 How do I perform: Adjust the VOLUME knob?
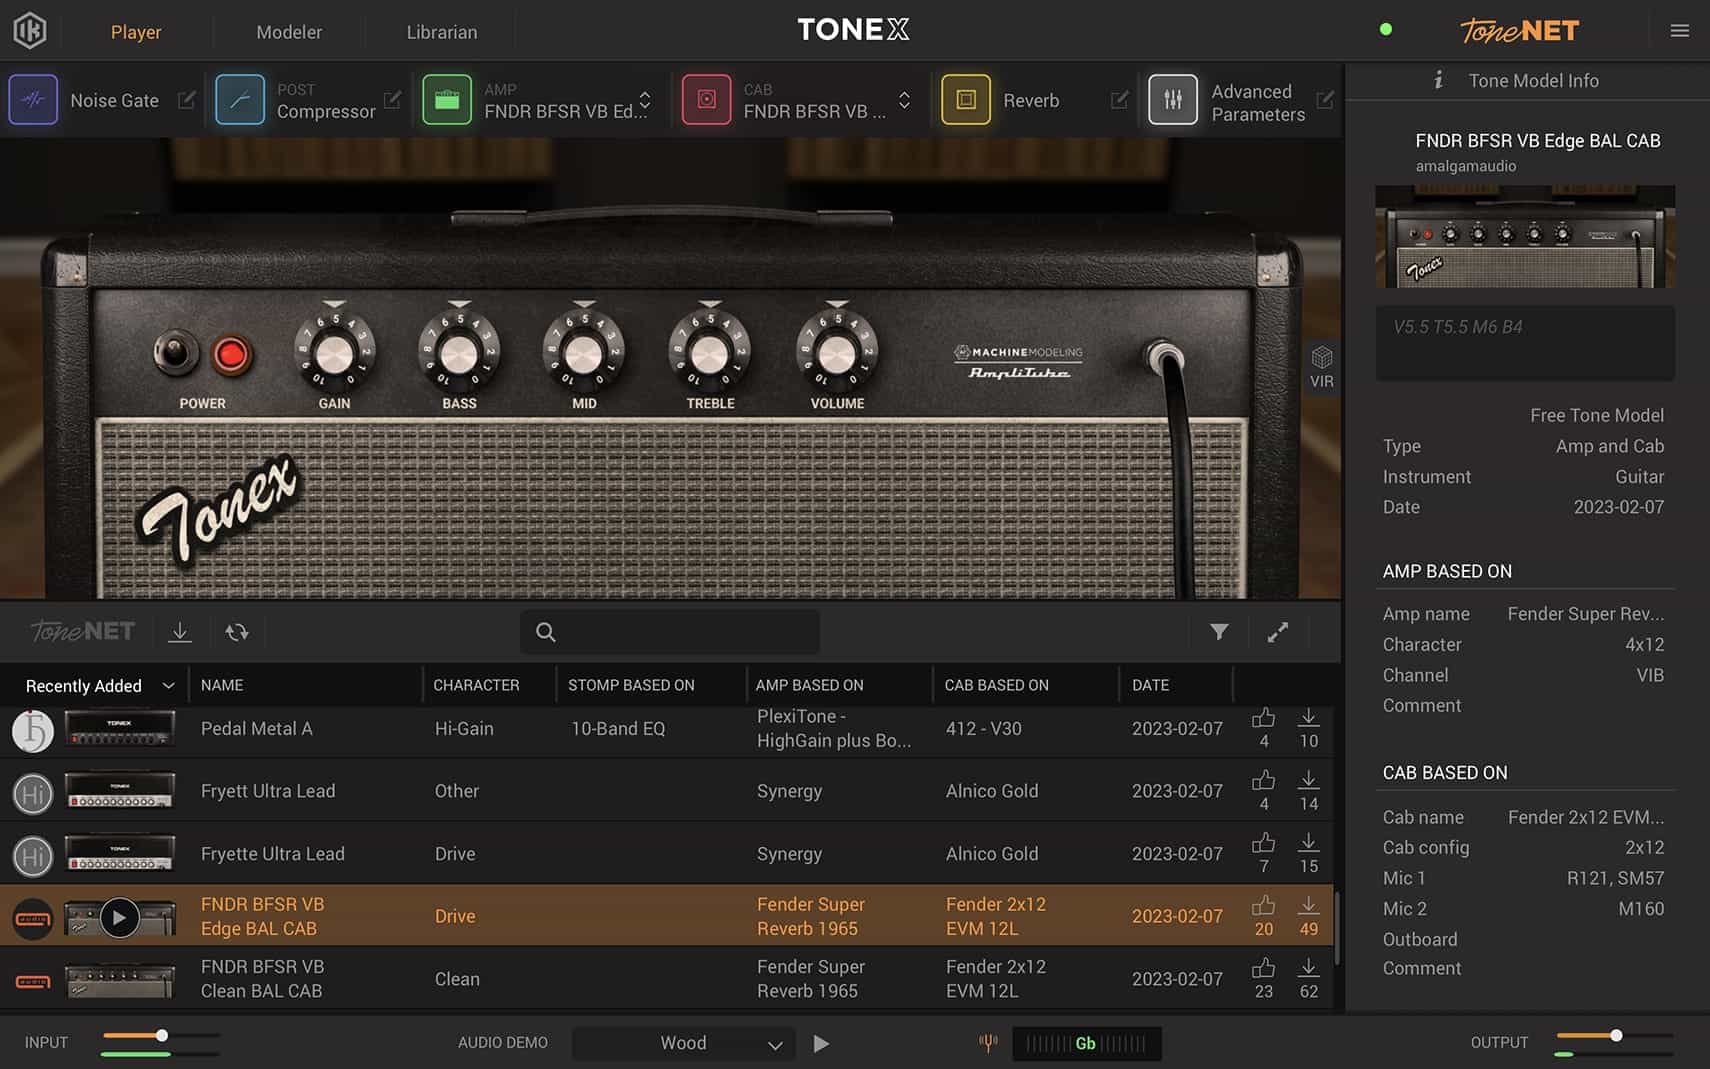coord(837,352)
